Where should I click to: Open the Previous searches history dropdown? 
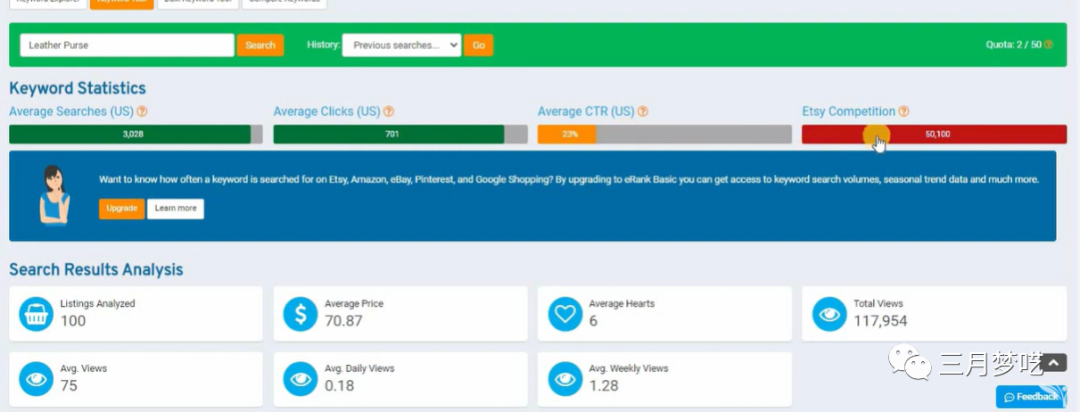click(x=402, y=45)
